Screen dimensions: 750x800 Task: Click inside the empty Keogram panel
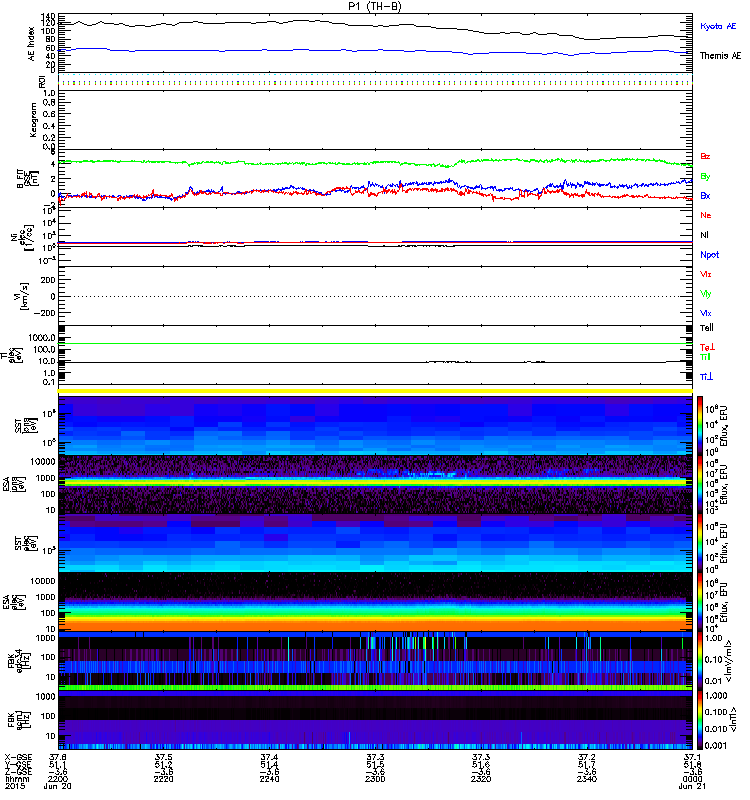coord(375,120)
